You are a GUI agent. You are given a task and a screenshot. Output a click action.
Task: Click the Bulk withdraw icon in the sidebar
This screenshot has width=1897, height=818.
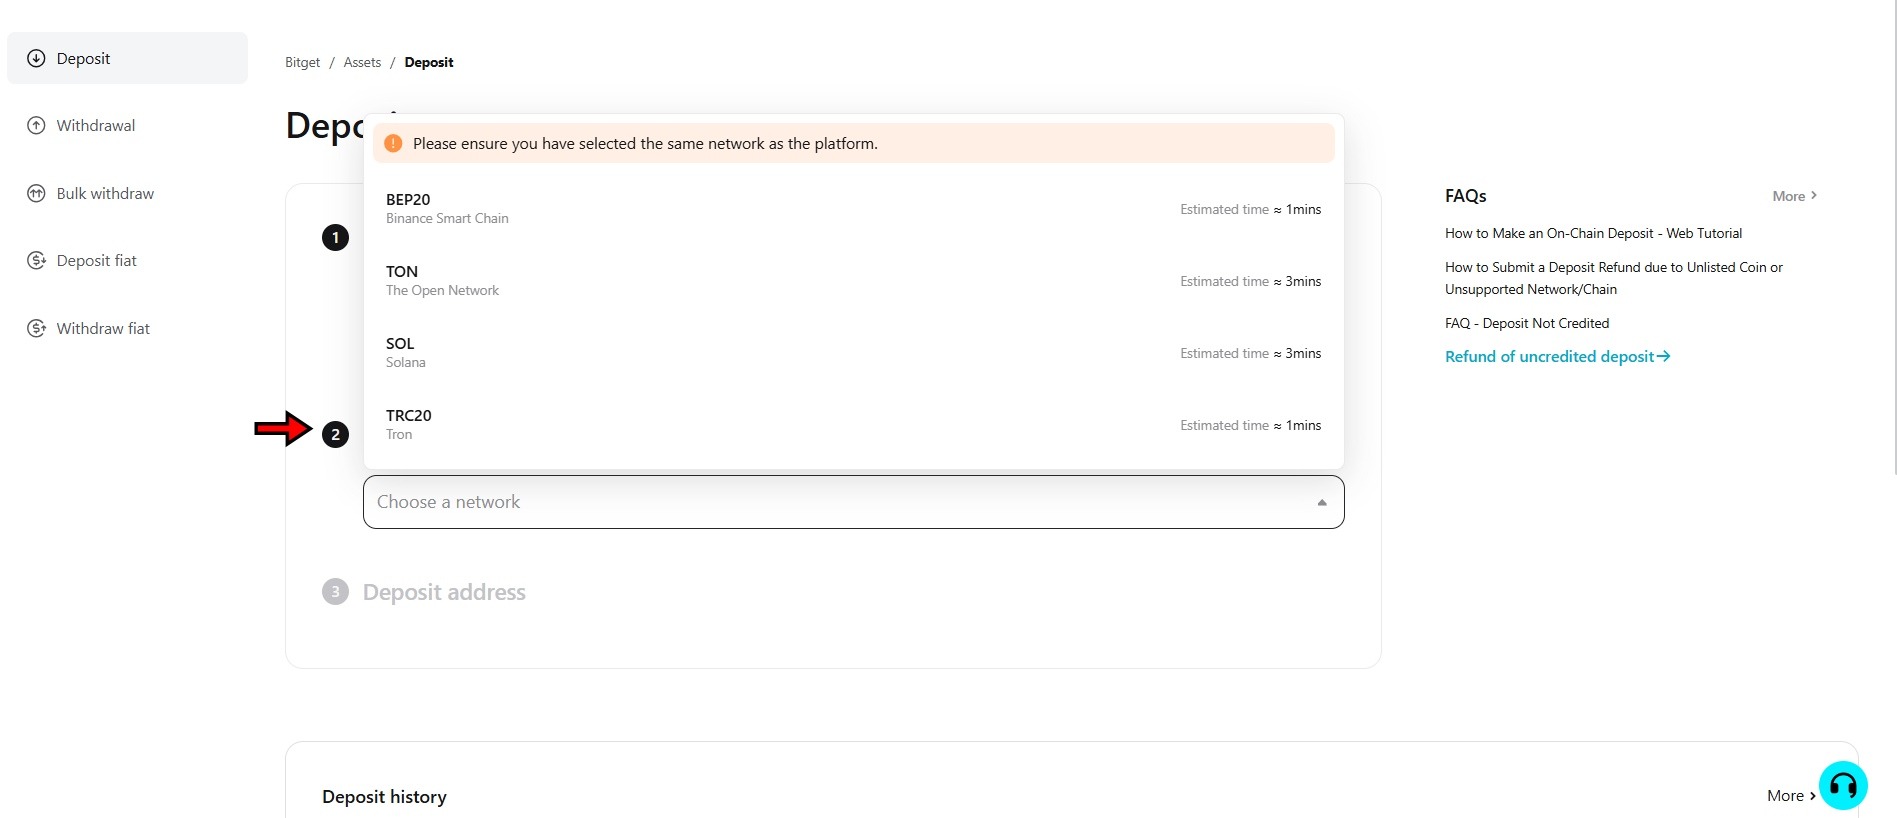coord(36,193)
